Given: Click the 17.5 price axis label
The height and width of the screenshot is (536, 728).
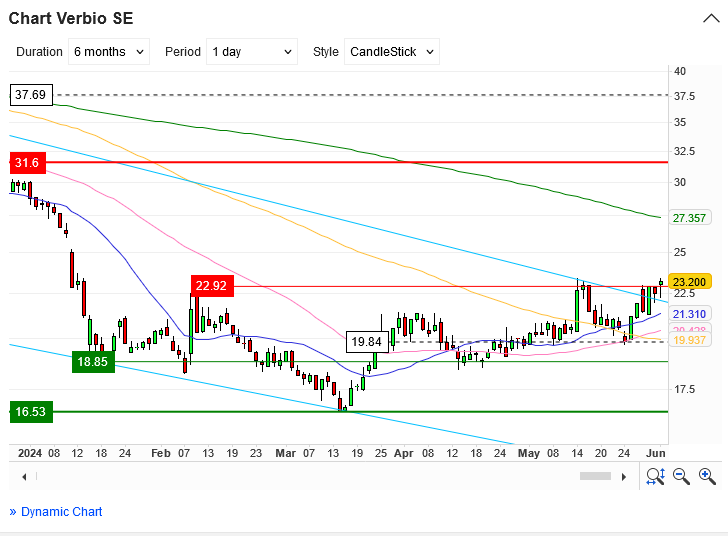Looking at the screenshot, I should (684, 389).
